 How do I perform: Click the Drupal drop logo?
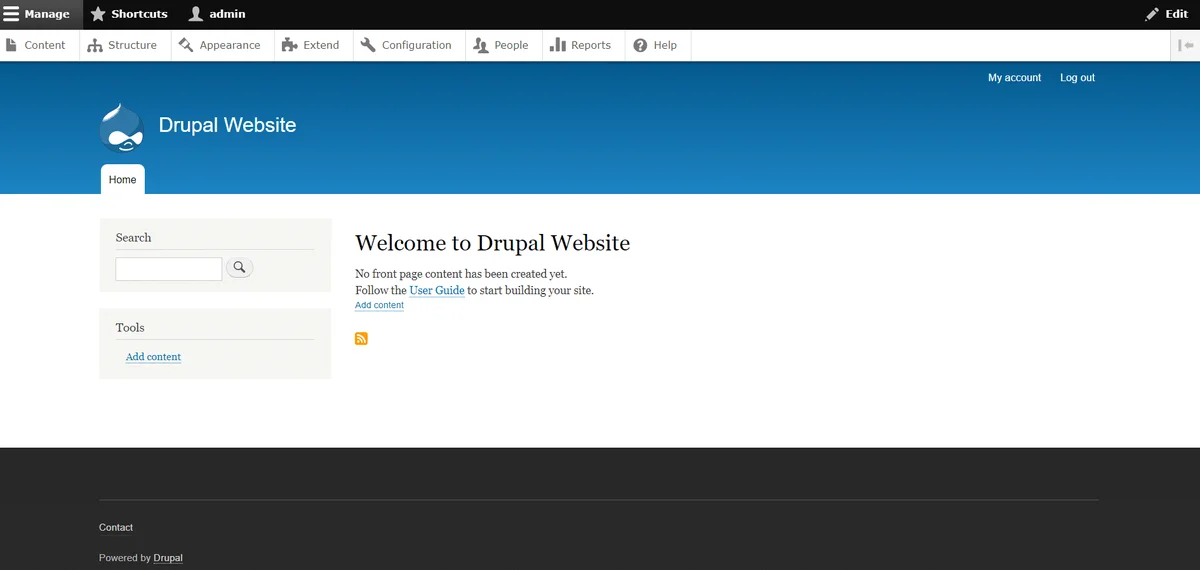coord(122,127)
